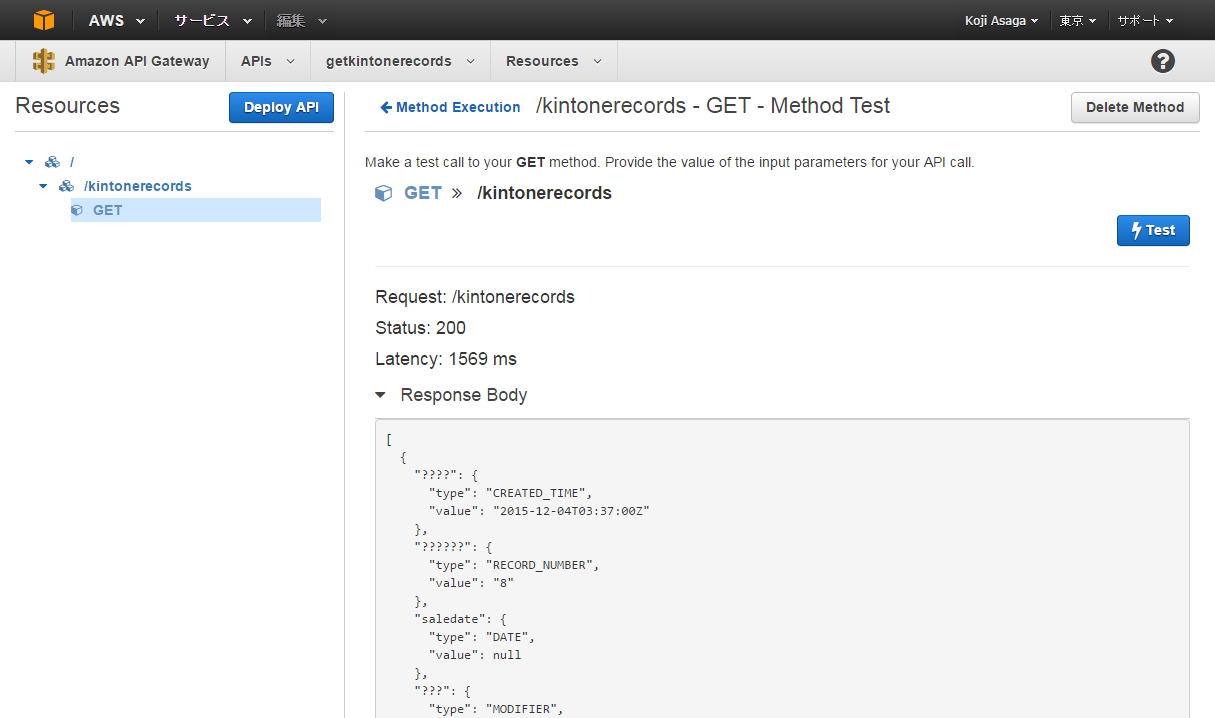1215x718 pixels.
Task: Click the Delete Method button
Action: coord(1135,107)
